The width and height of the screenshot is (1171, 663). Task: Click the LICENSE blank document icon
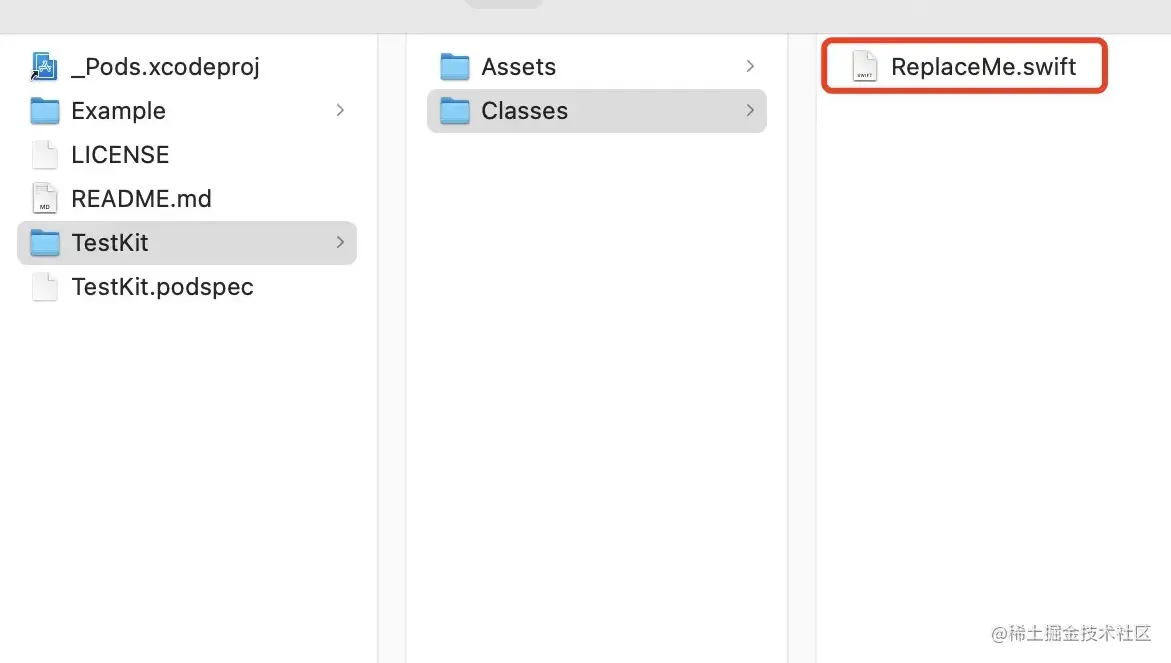pyautogui.click(x=45, y=155)
